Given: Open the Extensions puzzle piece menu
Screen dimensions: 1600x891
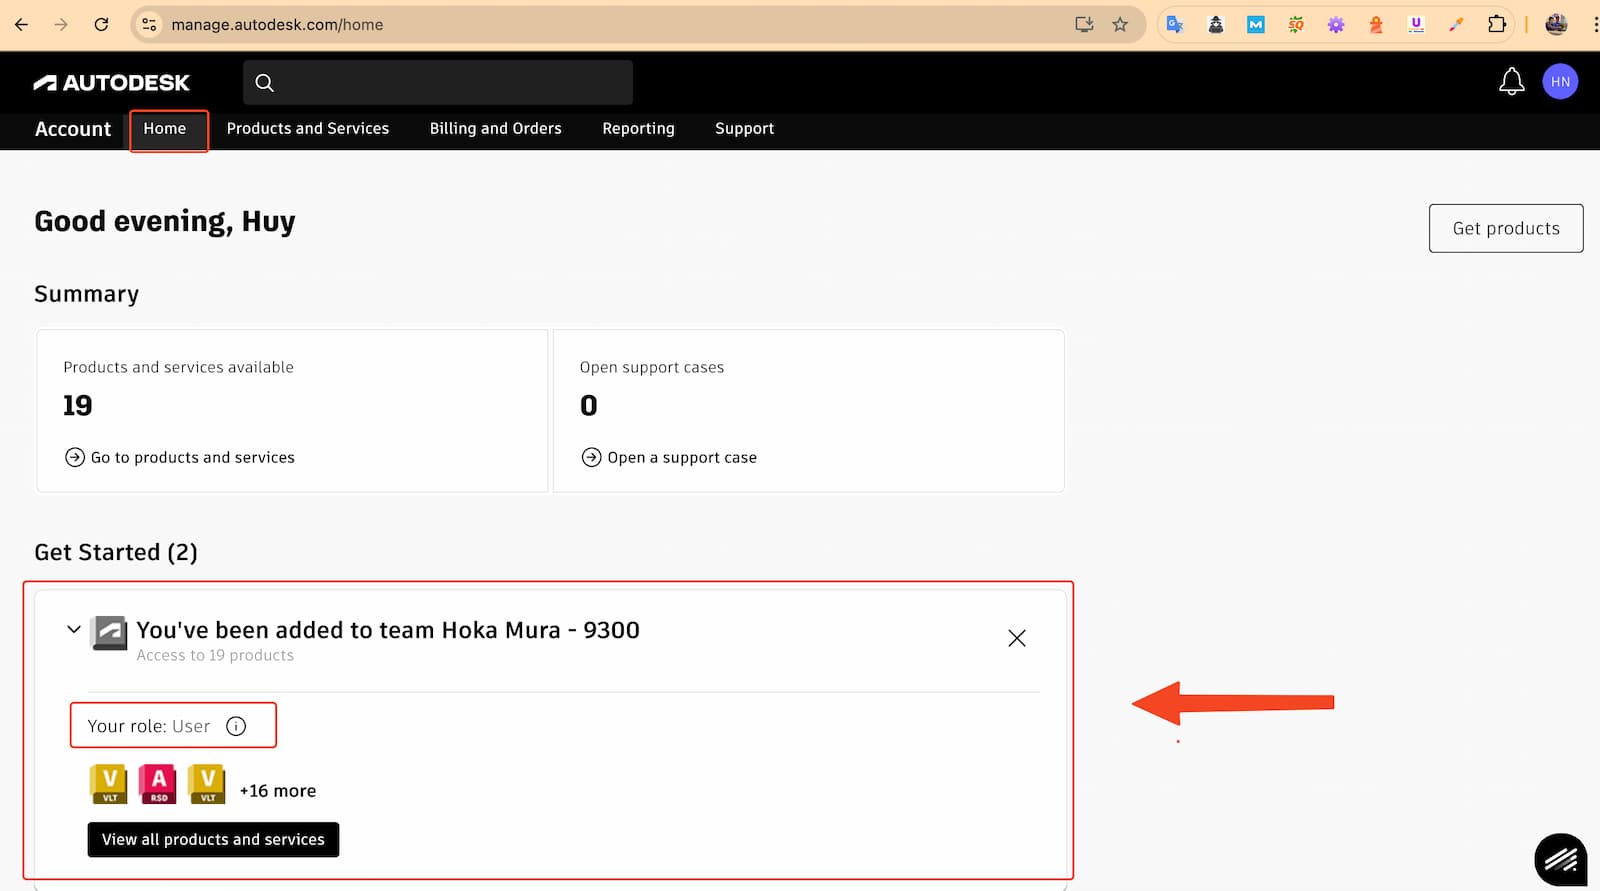Looking at the screenshot, I should pyautogui.click(x=1497, y=24).
